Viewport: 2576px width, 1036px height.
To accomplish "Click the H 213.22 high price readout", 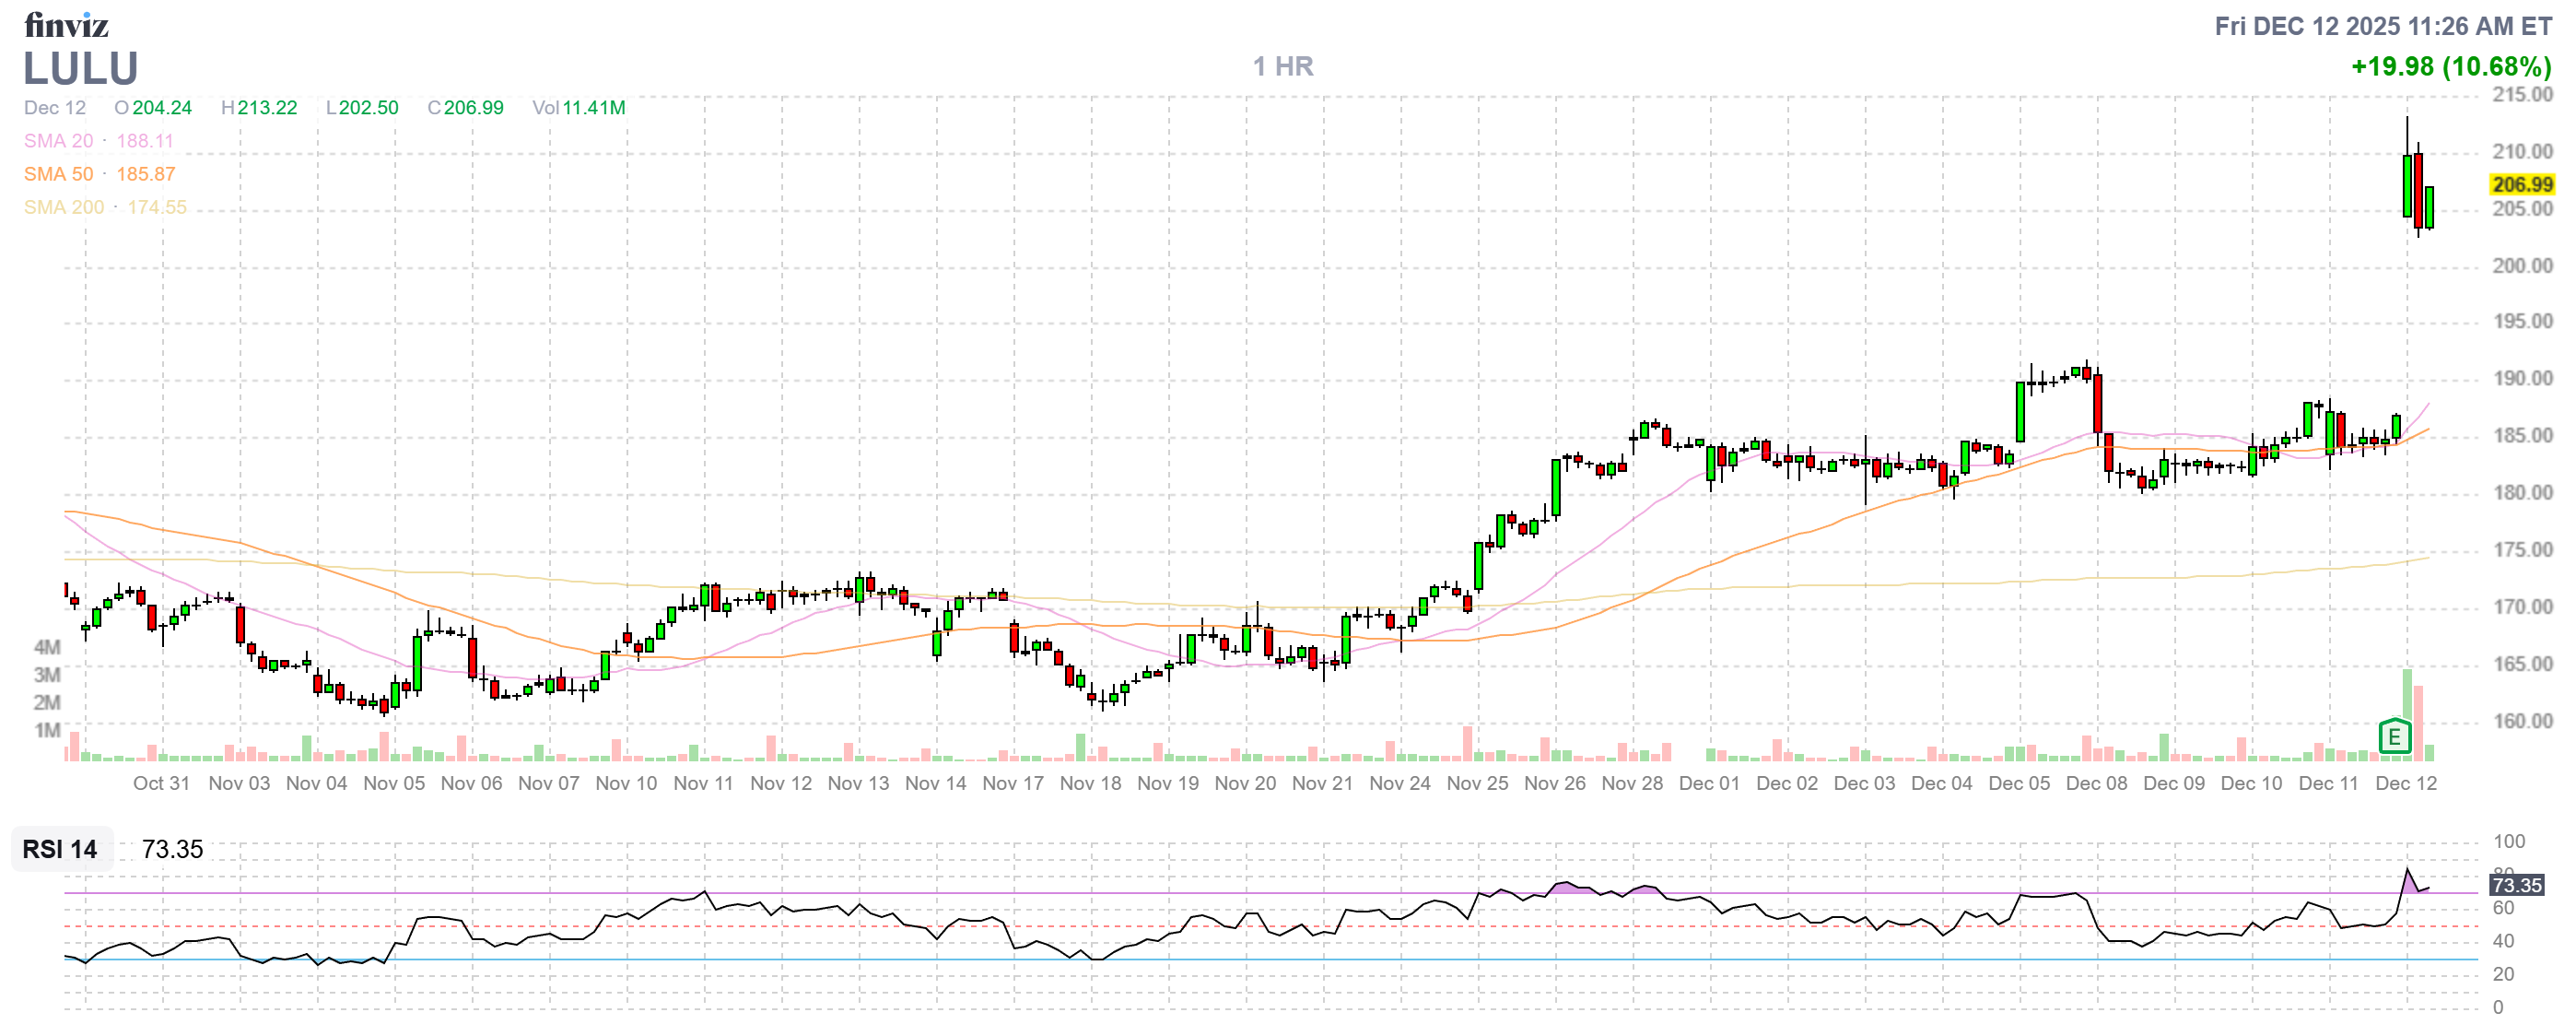I will (x=259, y=108).
